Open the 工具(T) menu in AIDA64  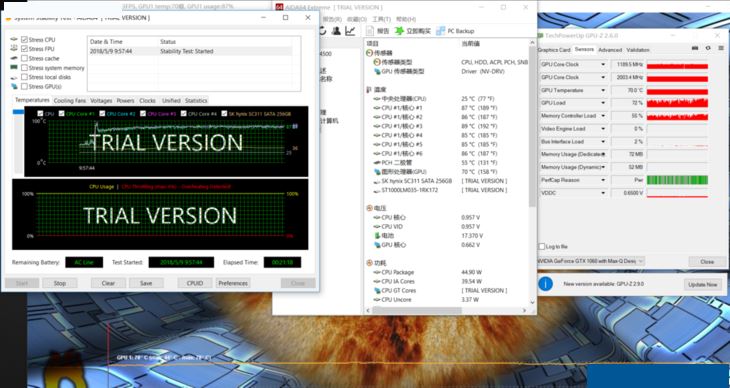[x=382, y=19]
